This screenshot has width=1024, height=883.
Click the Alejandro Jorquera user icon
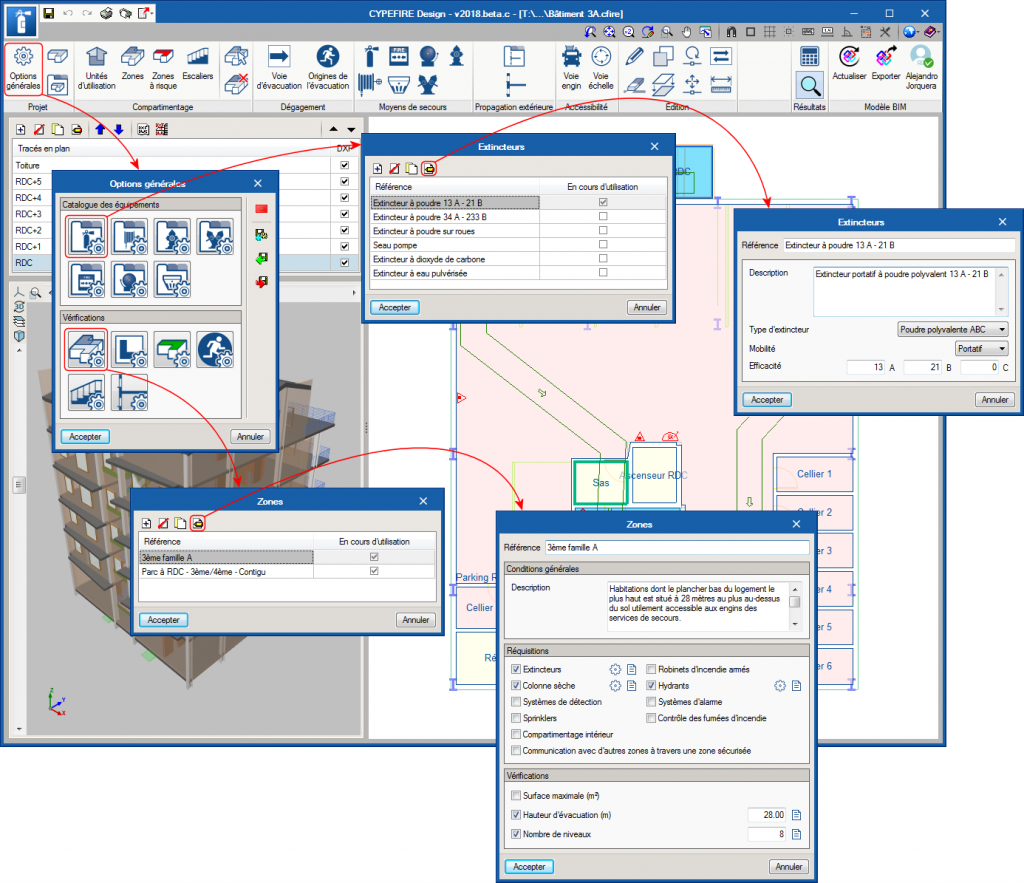(921, 69)
